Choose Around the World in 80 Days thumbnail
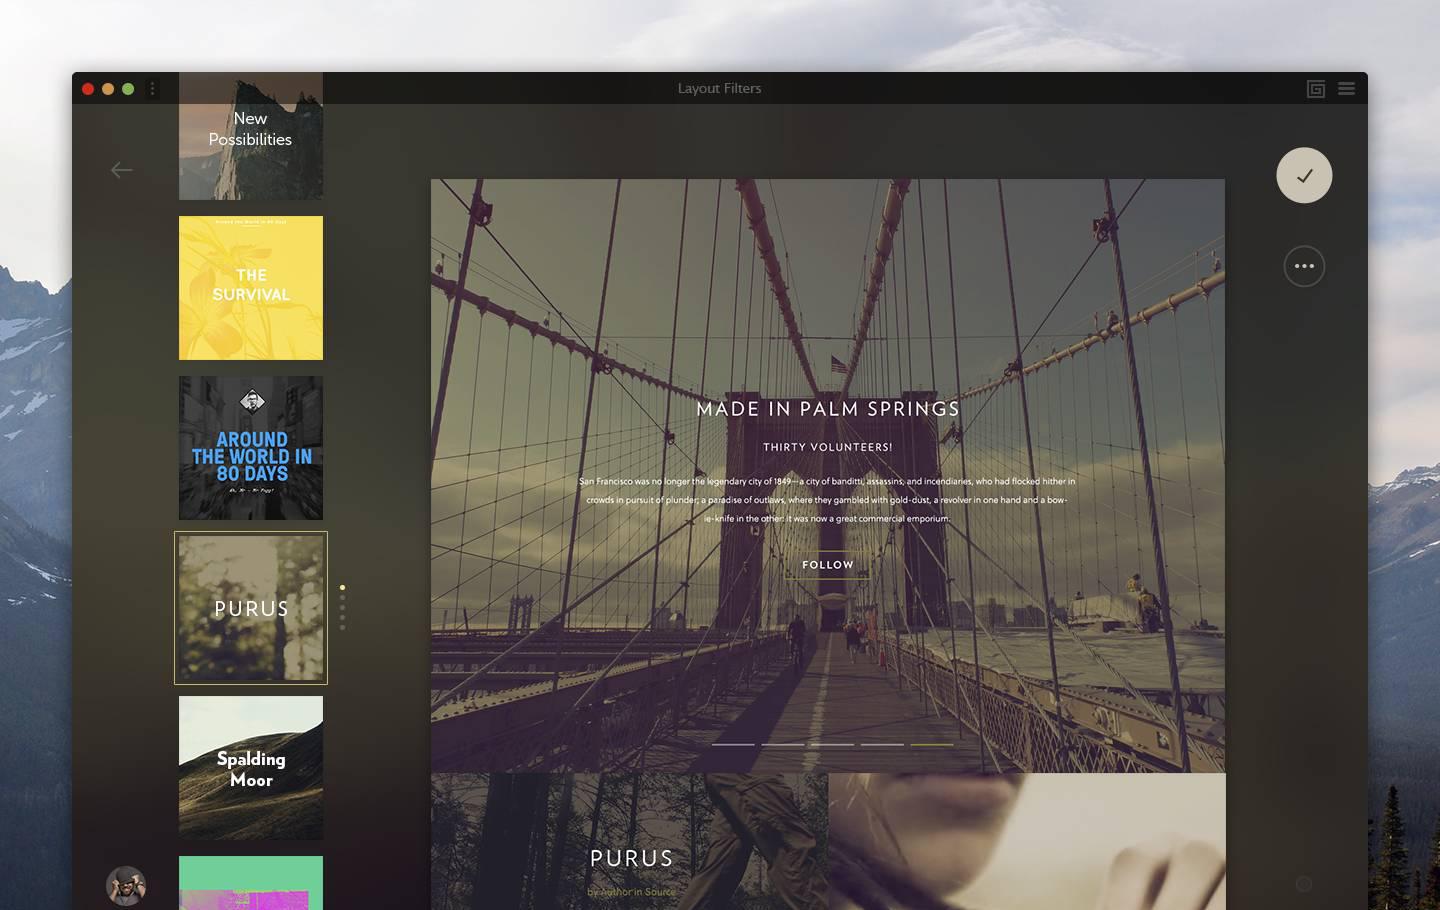 click(251, 448)
